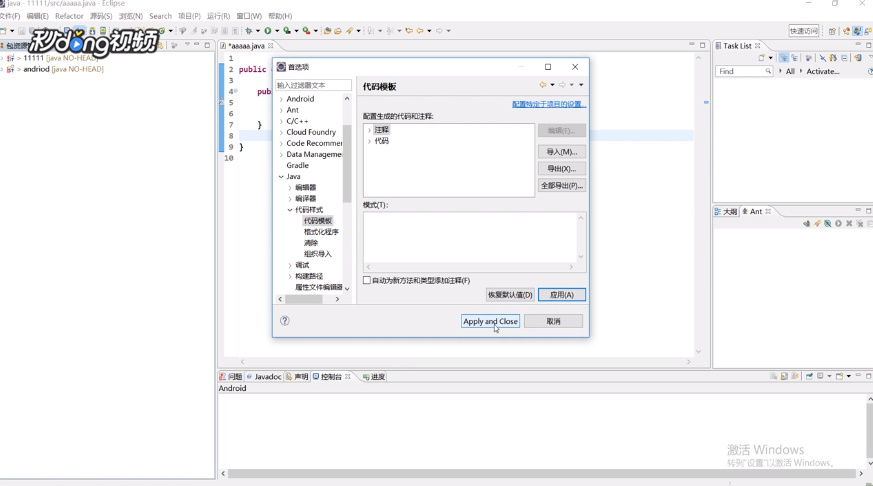Expand the 代码 template node

(x=369, y=141)
